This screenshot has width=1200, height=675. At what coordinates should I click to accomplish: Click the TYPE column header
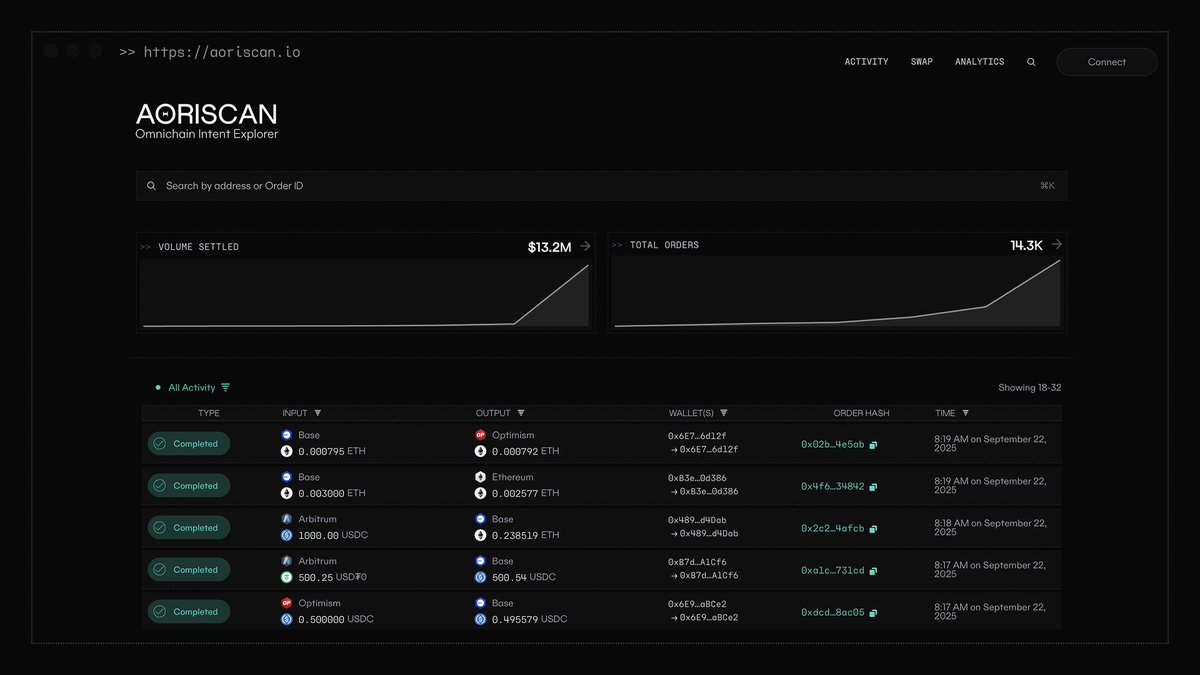click(x=209, y=413)
